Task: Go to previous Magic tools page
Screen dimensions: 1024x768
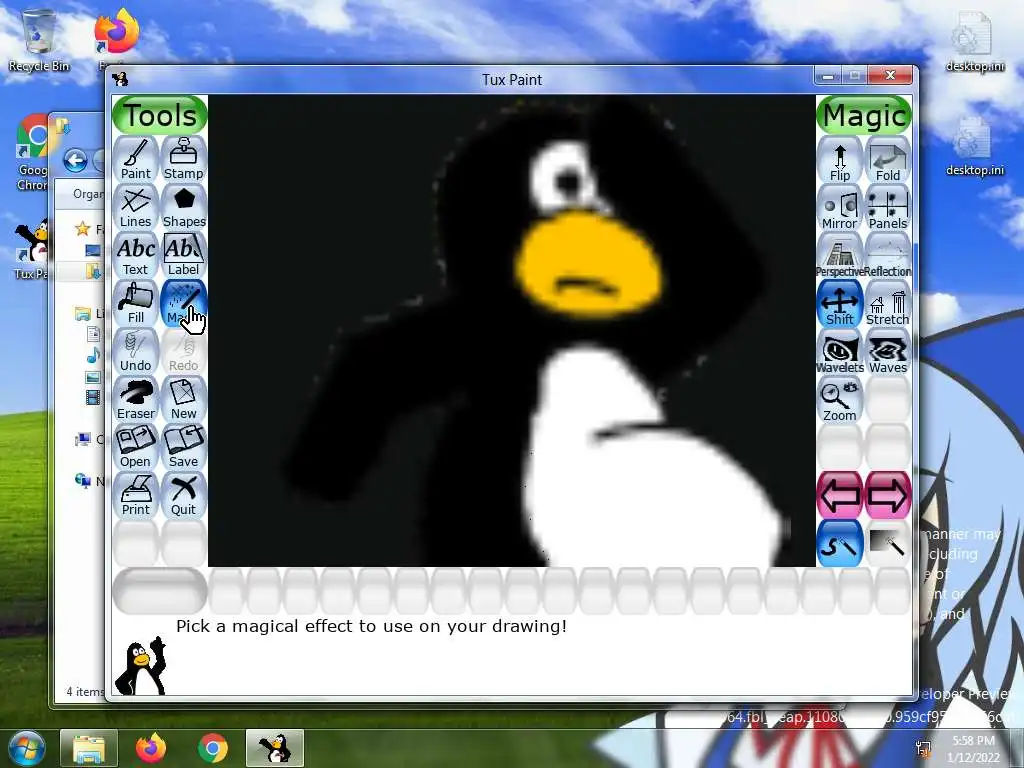Action: pyautogui.click(x=840, y=495)
